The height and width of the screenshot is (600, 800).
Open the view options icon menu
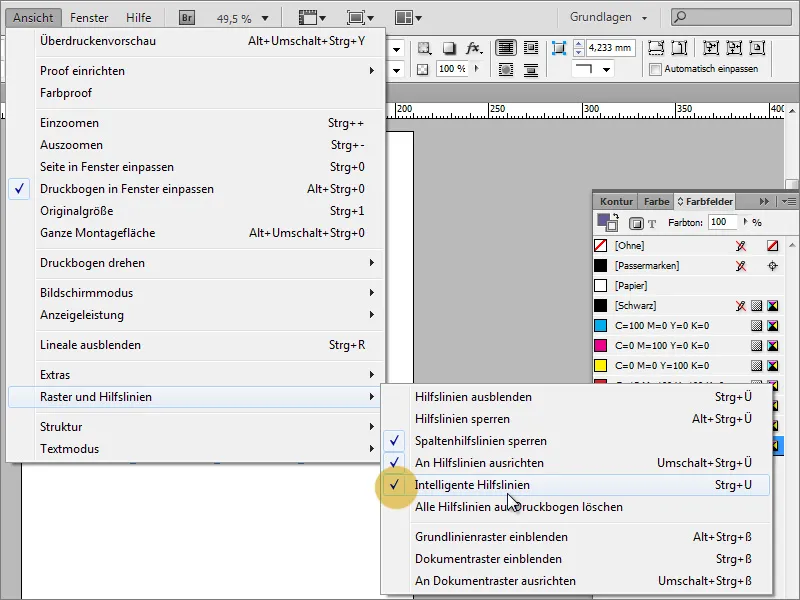[x=312, y=18]
